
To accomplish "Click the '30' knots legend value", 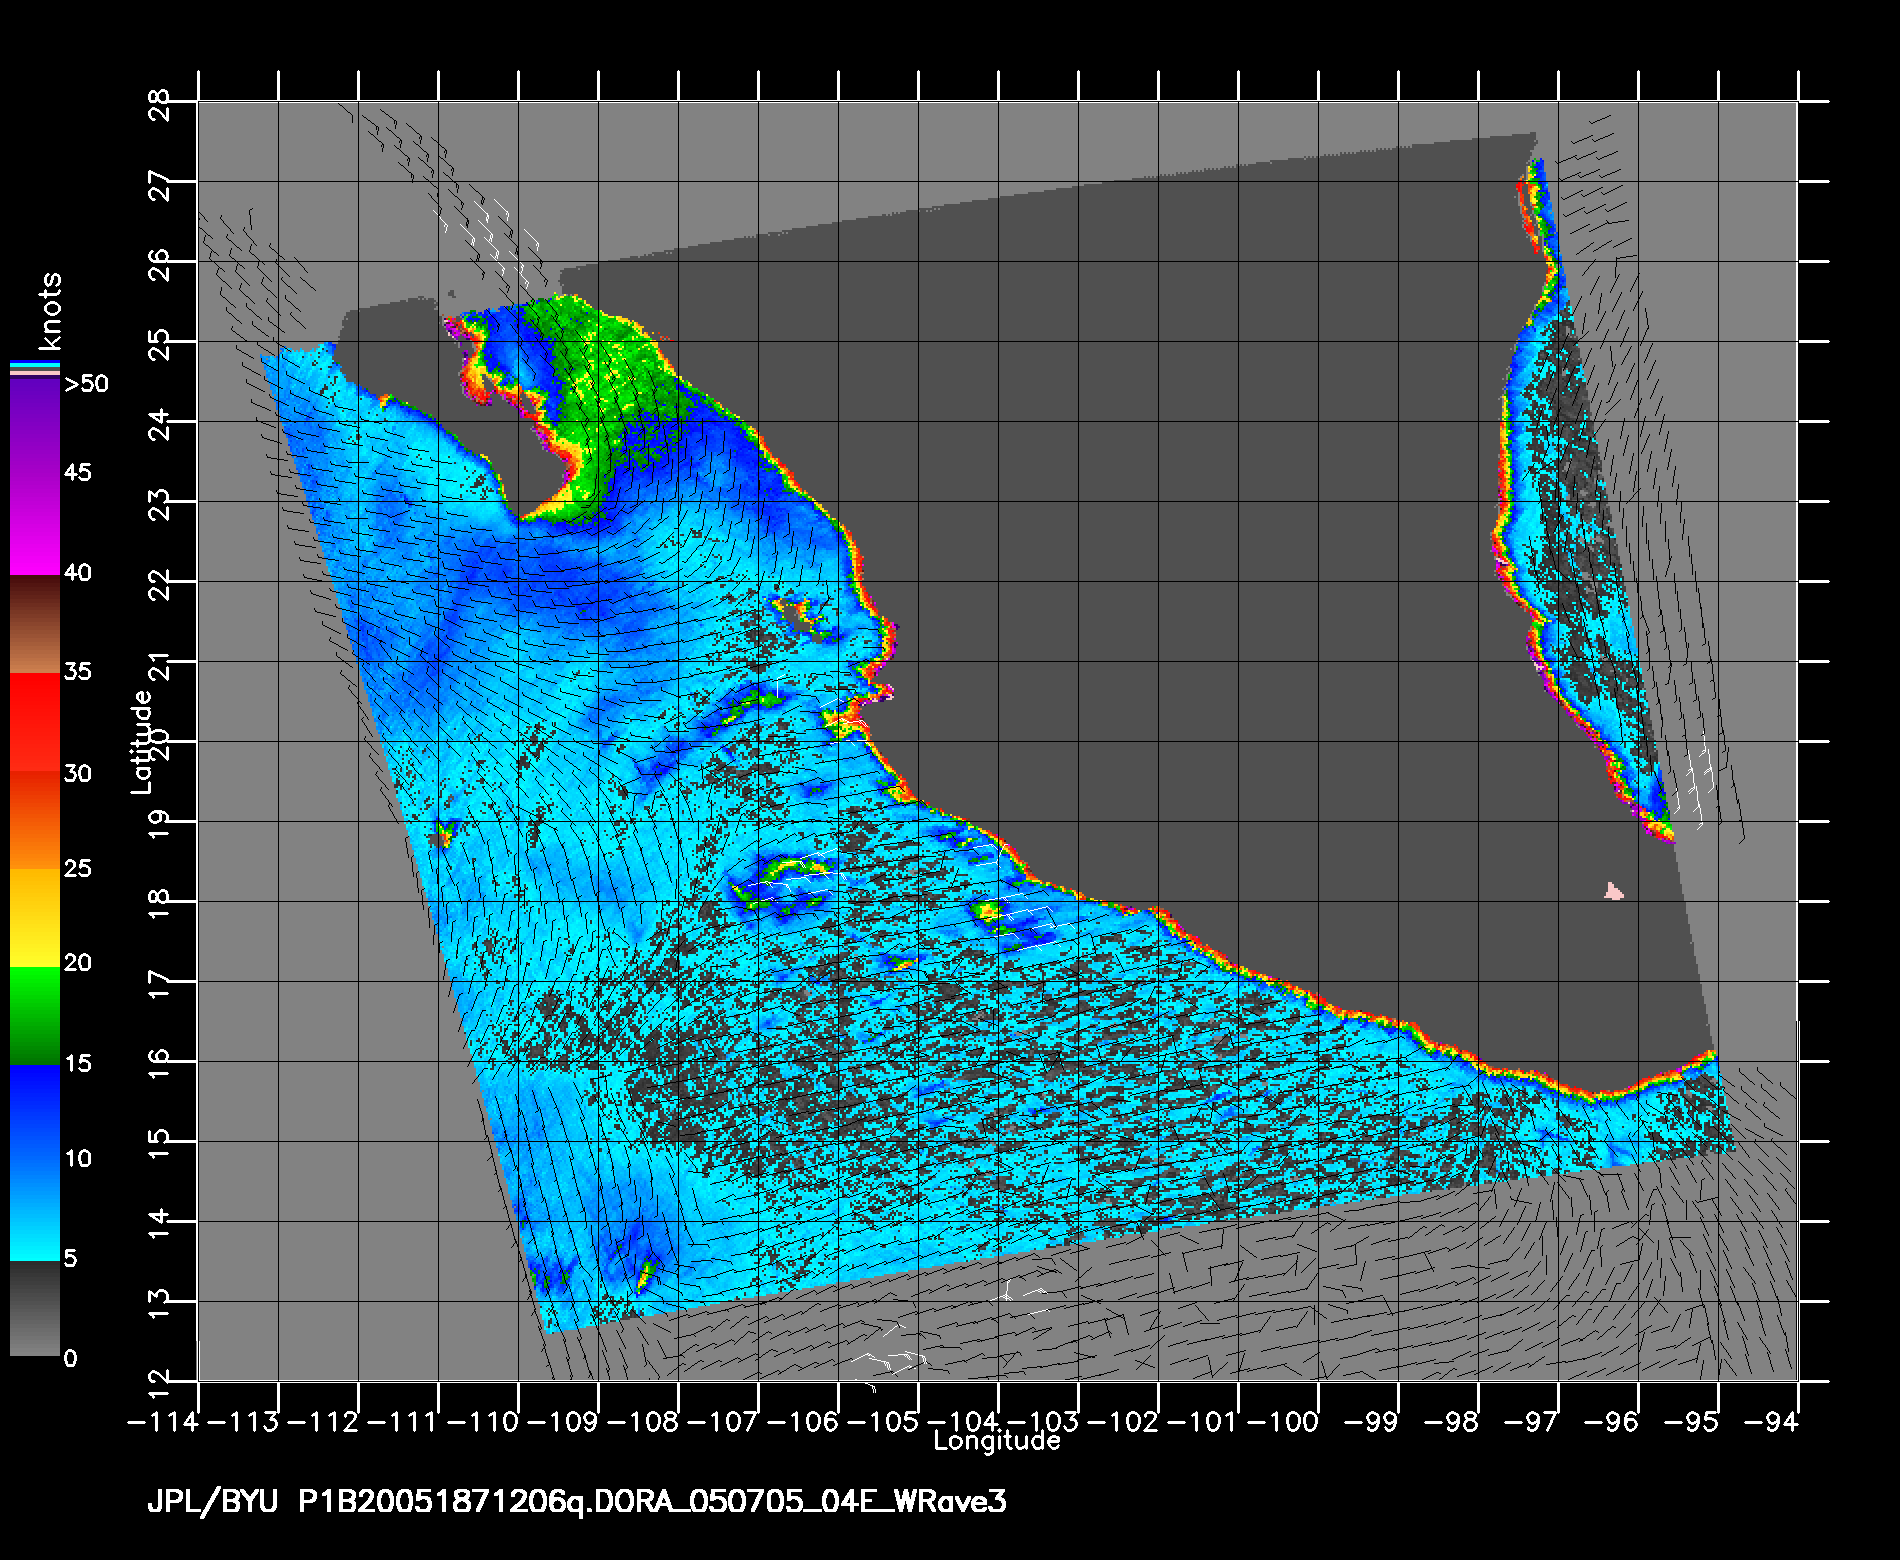I will (78, 774).
